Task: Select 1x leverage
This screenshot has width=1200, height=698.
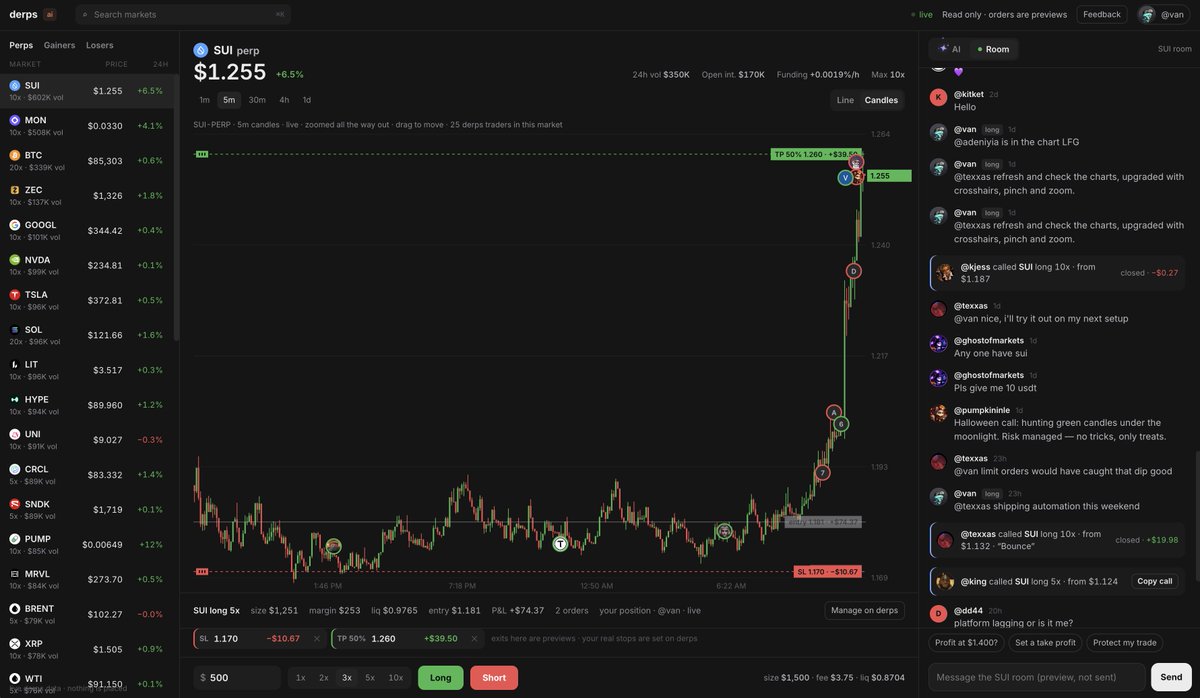Action: [x=300, y=678]
